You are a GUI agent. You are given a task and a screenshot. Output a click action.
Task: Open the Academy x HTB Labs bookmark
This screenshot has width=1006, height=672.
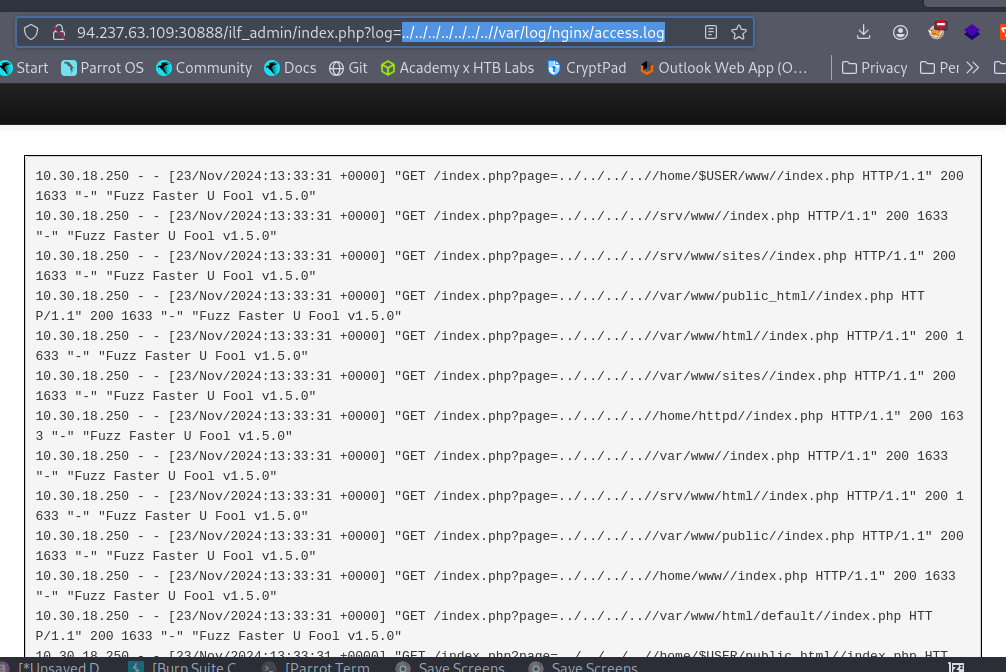[x=457, y=68]
